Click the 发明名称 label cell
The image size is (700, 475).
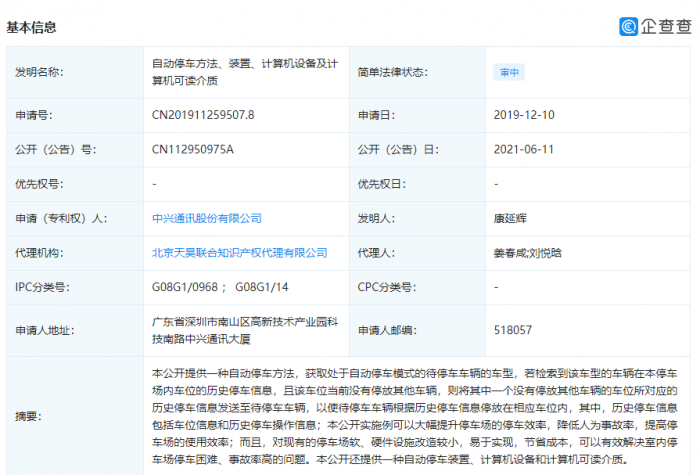[75, 72]
